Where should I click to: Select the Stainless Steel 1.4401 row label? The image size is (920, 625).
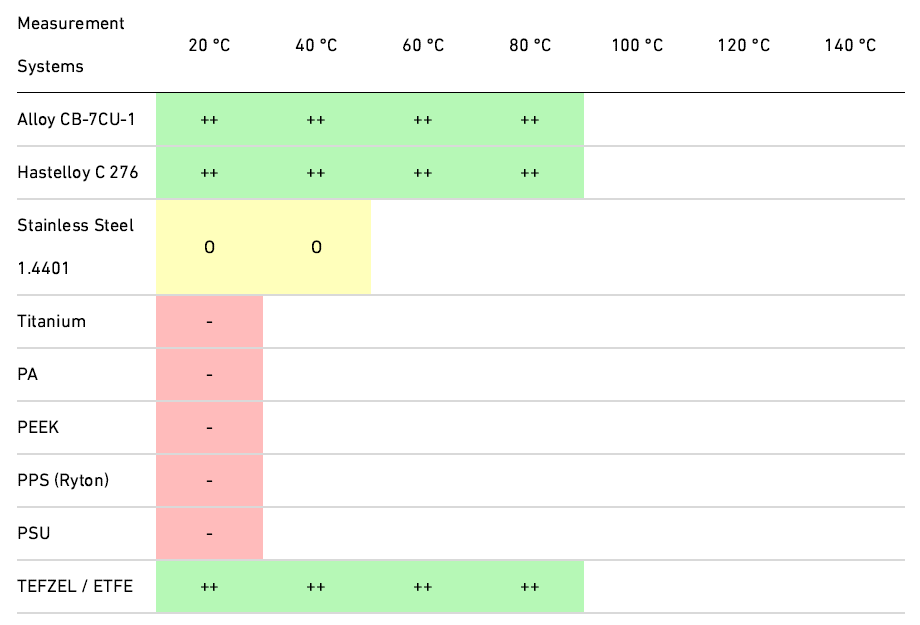[x=75, y=247]
